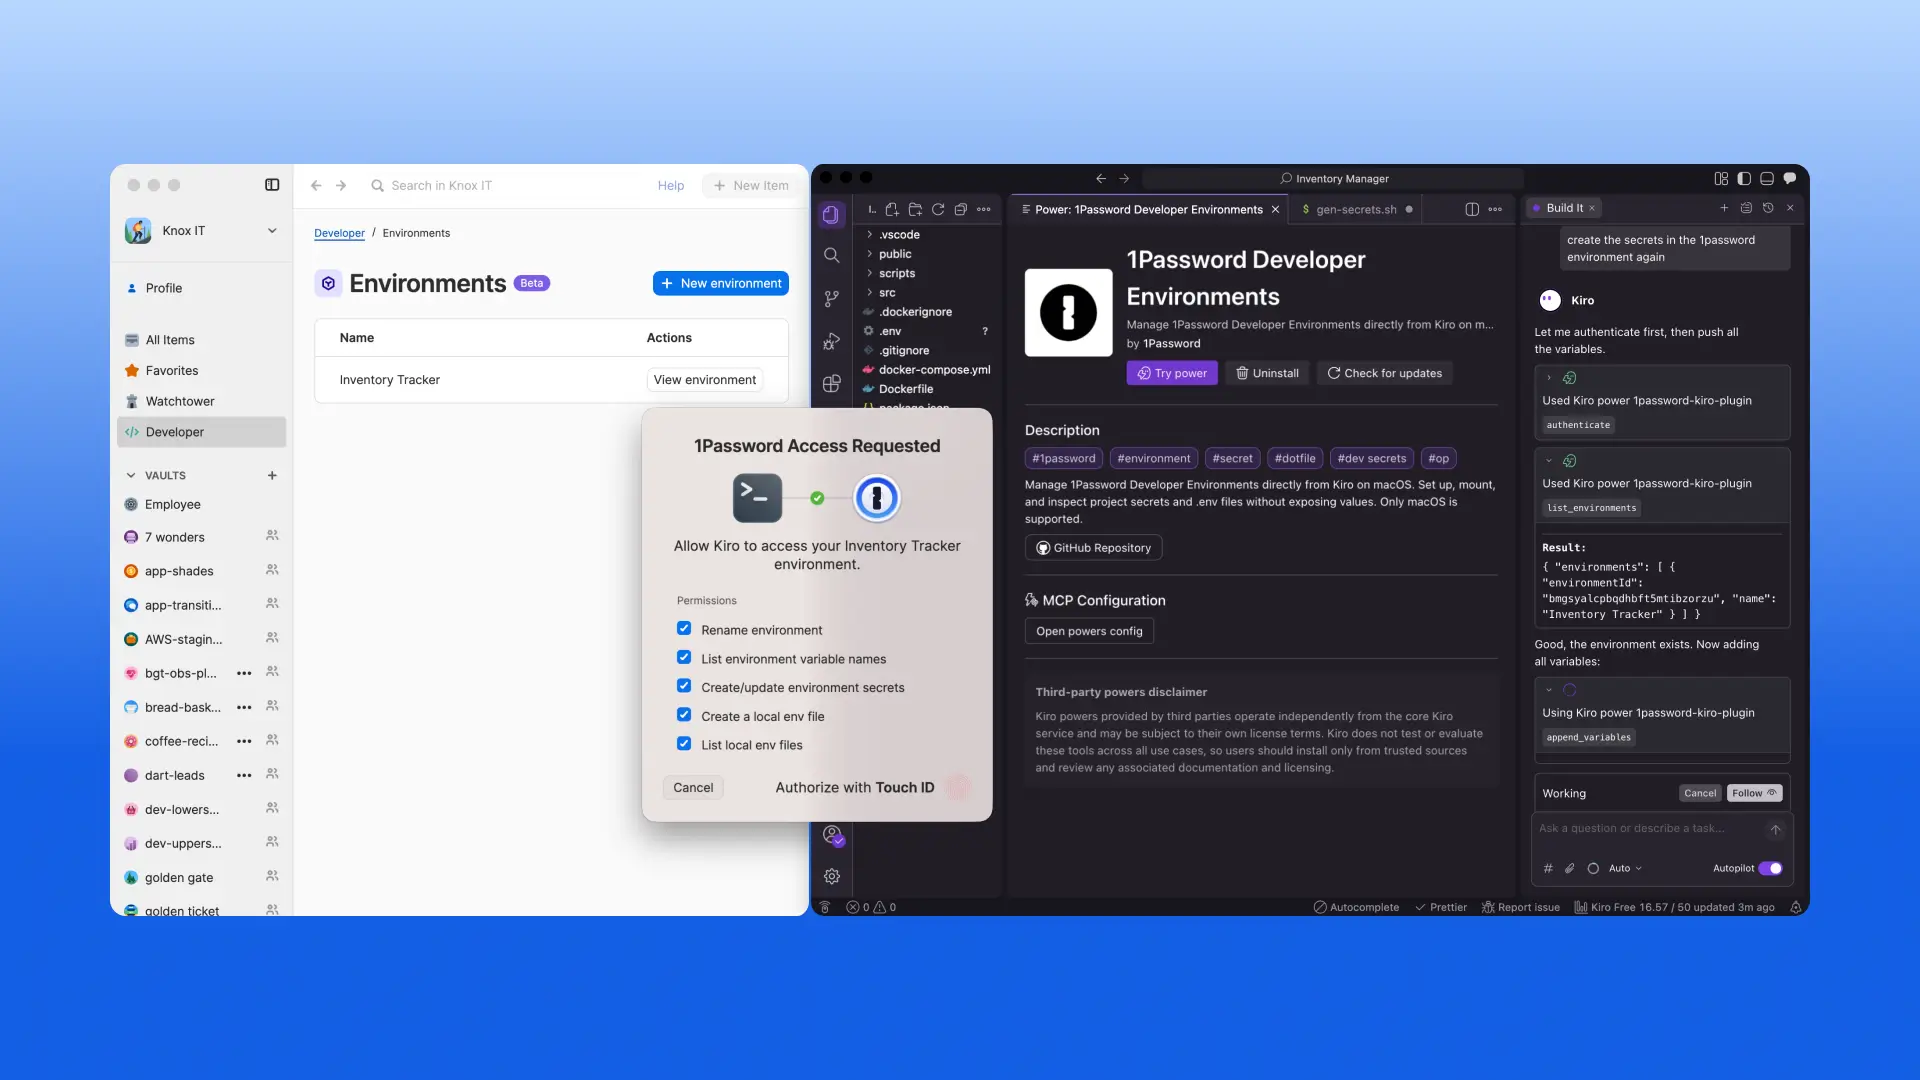Screen dimensions: 1920x1080
Task: Uncheck Create a local env file permission
Action: [684, 715]
